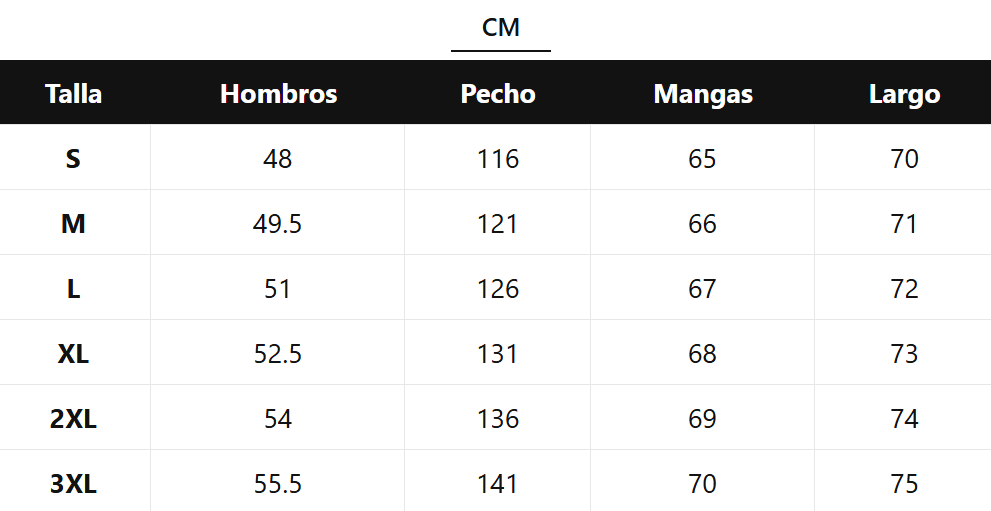Click the Talla column header
This screenshot has height=511, width=991.
pyautogui.click(x=74, y=94)
